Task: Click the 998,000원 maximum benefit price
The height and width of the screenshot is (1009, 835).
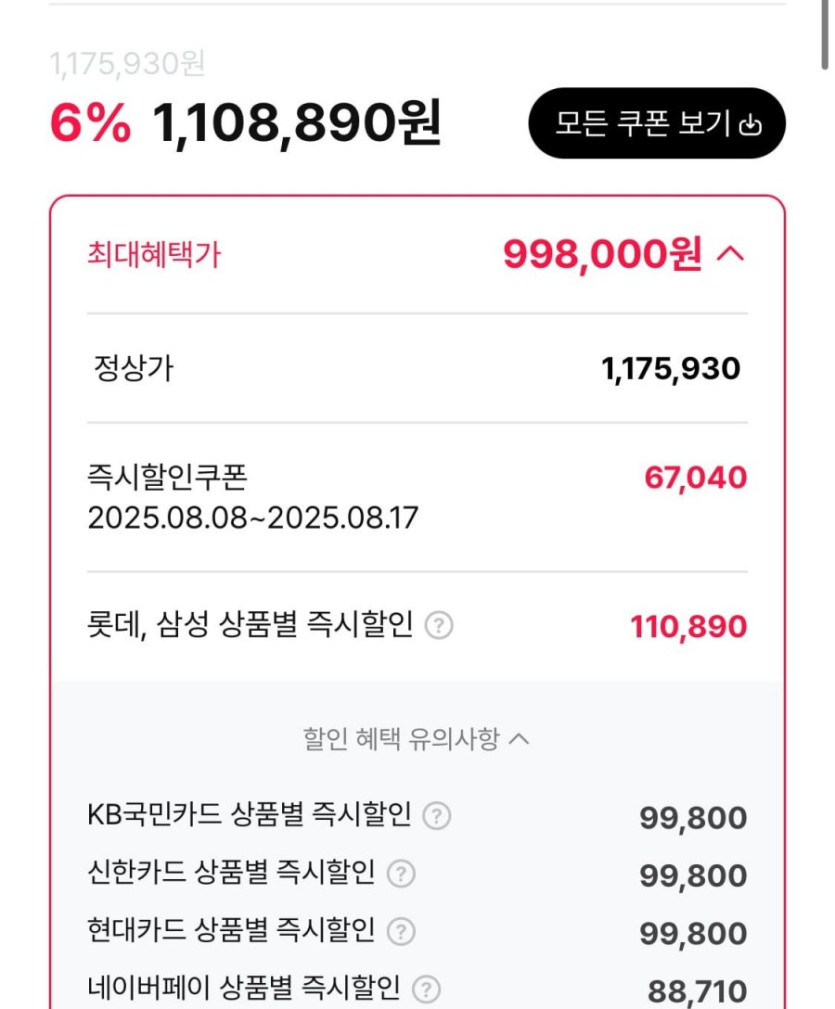Action: 602,255
